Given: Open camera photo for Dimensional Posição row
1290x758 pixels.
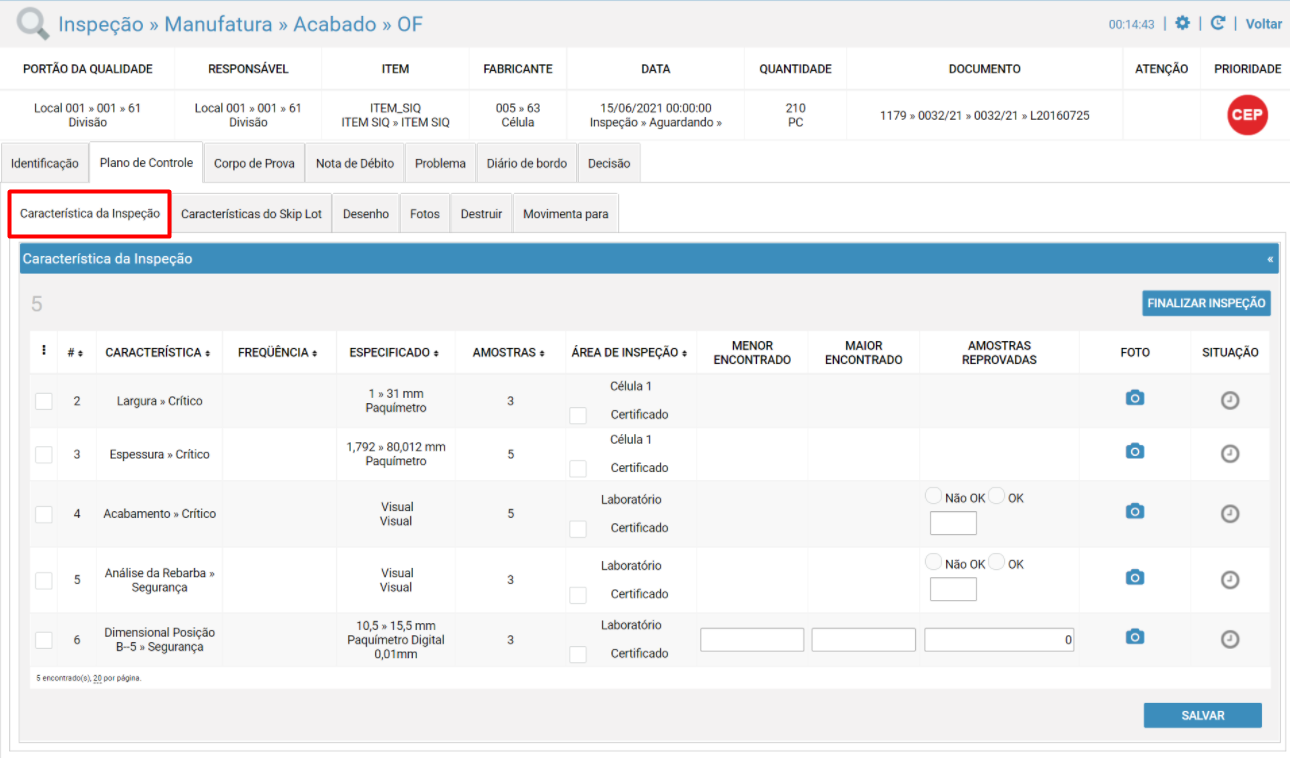Looking at the screenshot, I should pos(1135,637).
